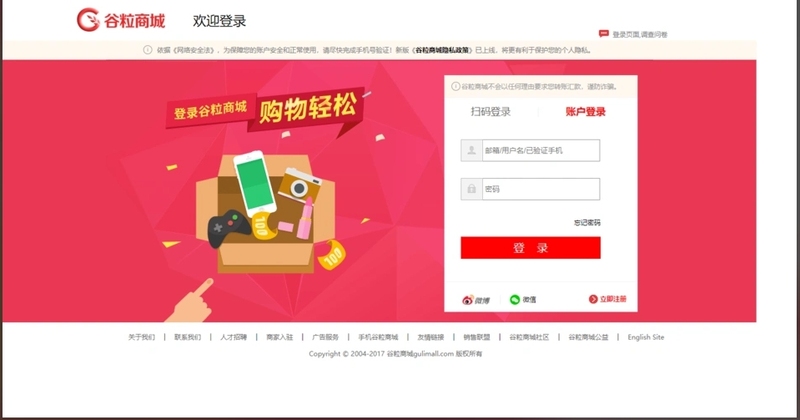Click the lock icon beside password field
Screen dimensions: 800x420
(x=471, y=189)
